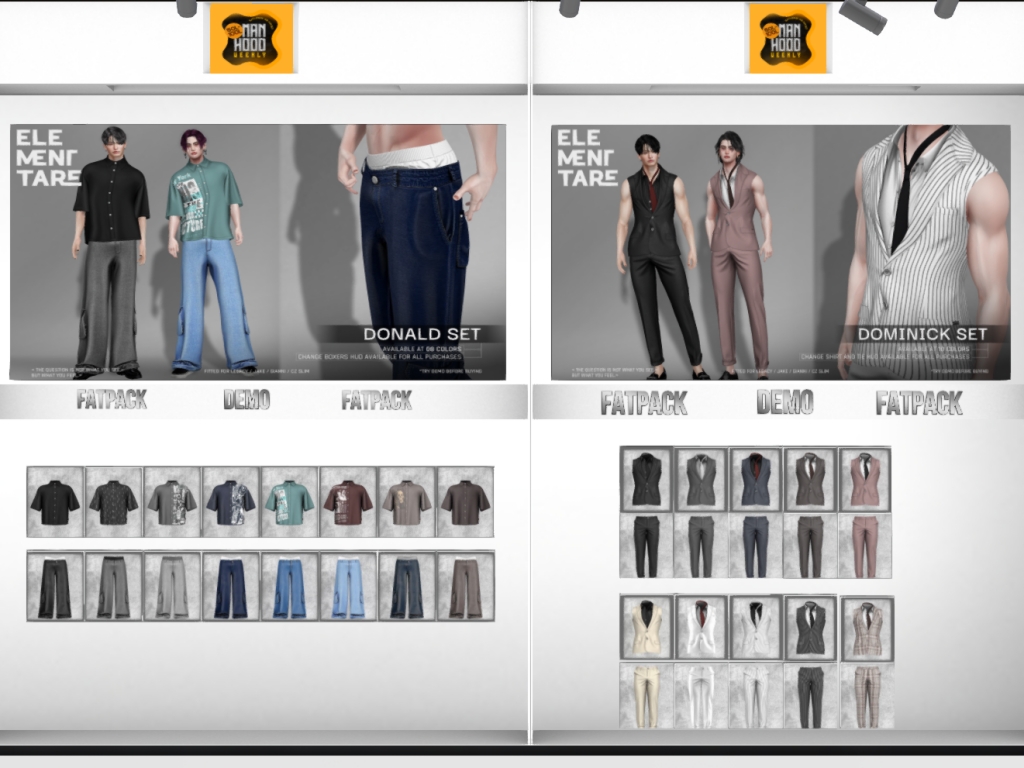This screenshot has width=1024, height=768.
Task: Click Manhood Weekly logo above Dominick Set
Action: click(x=788, y=38)
